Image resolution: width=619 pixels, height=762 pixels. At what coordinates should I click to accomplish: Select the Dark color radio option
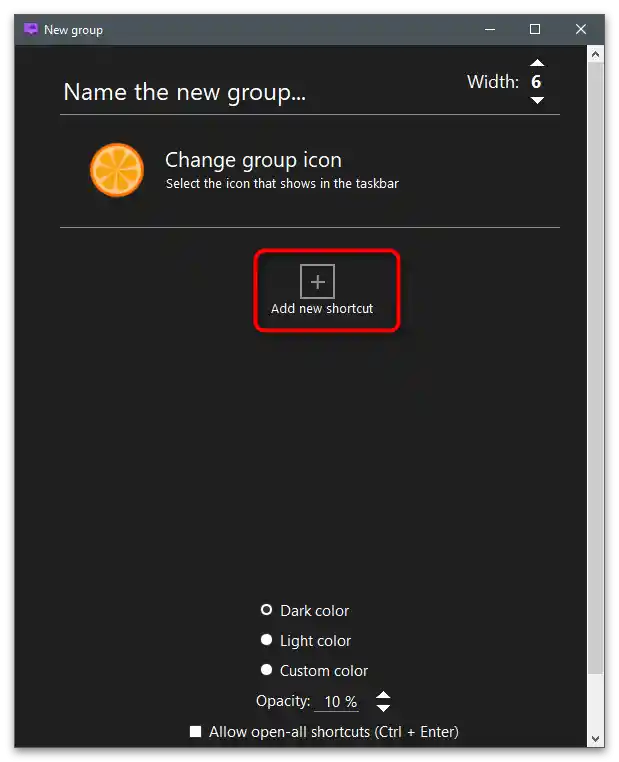(x=266, y=609)
